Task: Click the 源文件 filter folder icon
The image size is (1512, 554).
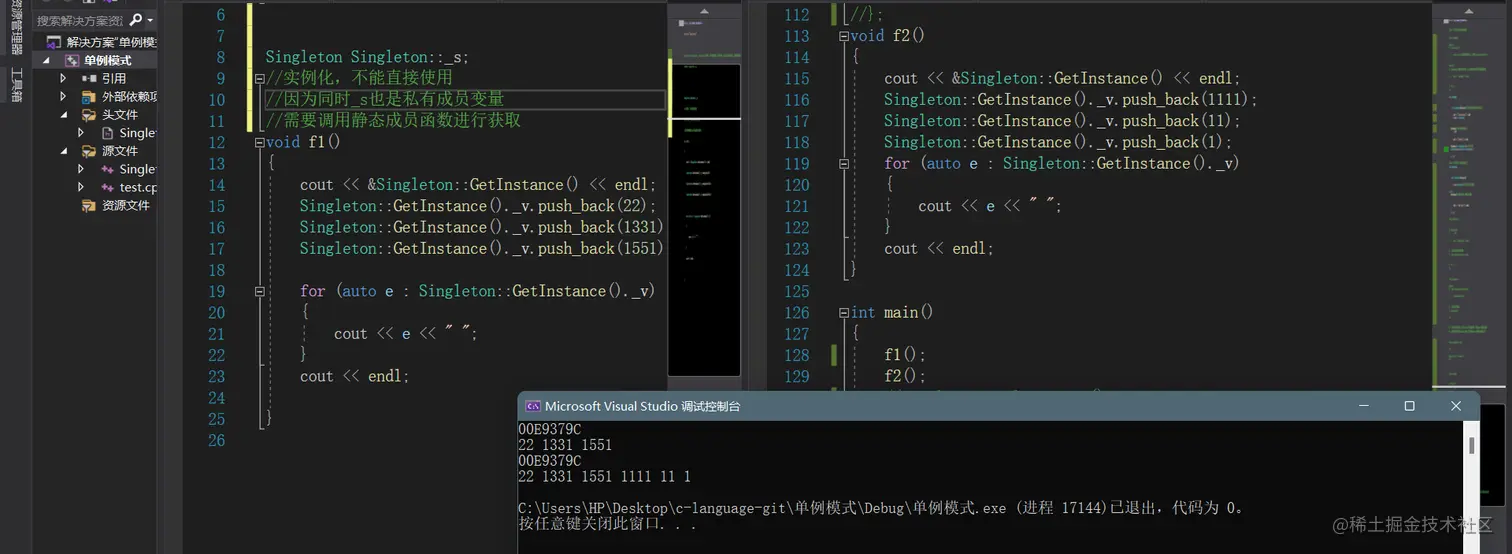Action: 89,151
